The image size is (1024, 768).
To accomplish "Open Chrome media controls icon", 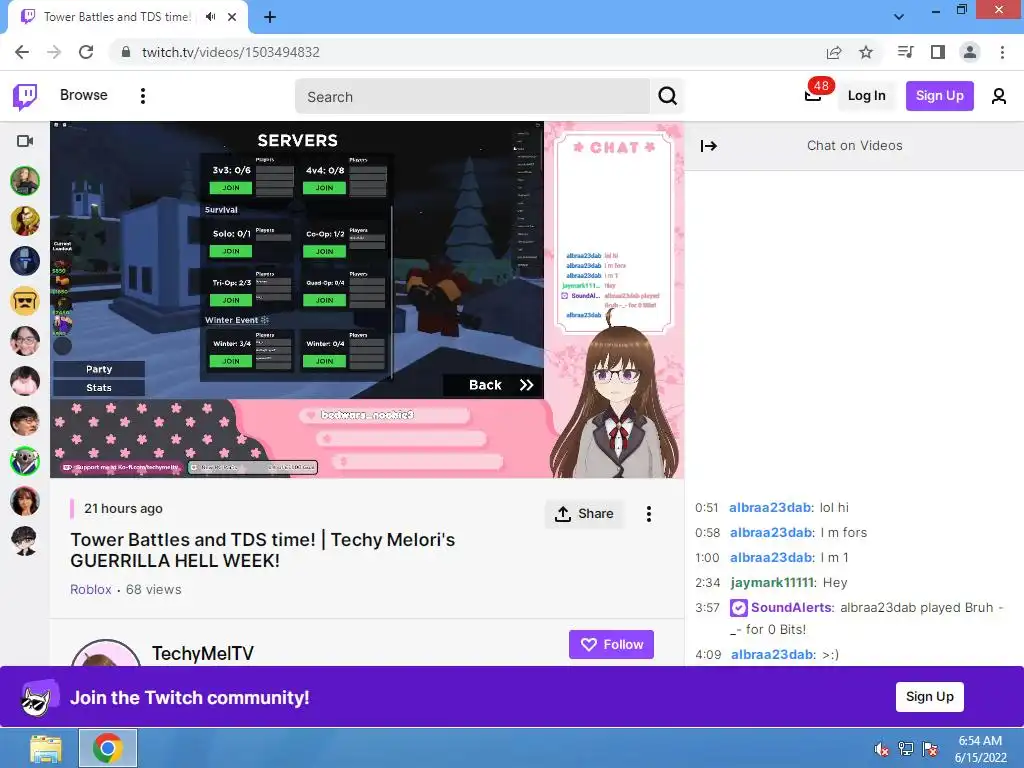I will pyautogui.click(x=905, y=52).
